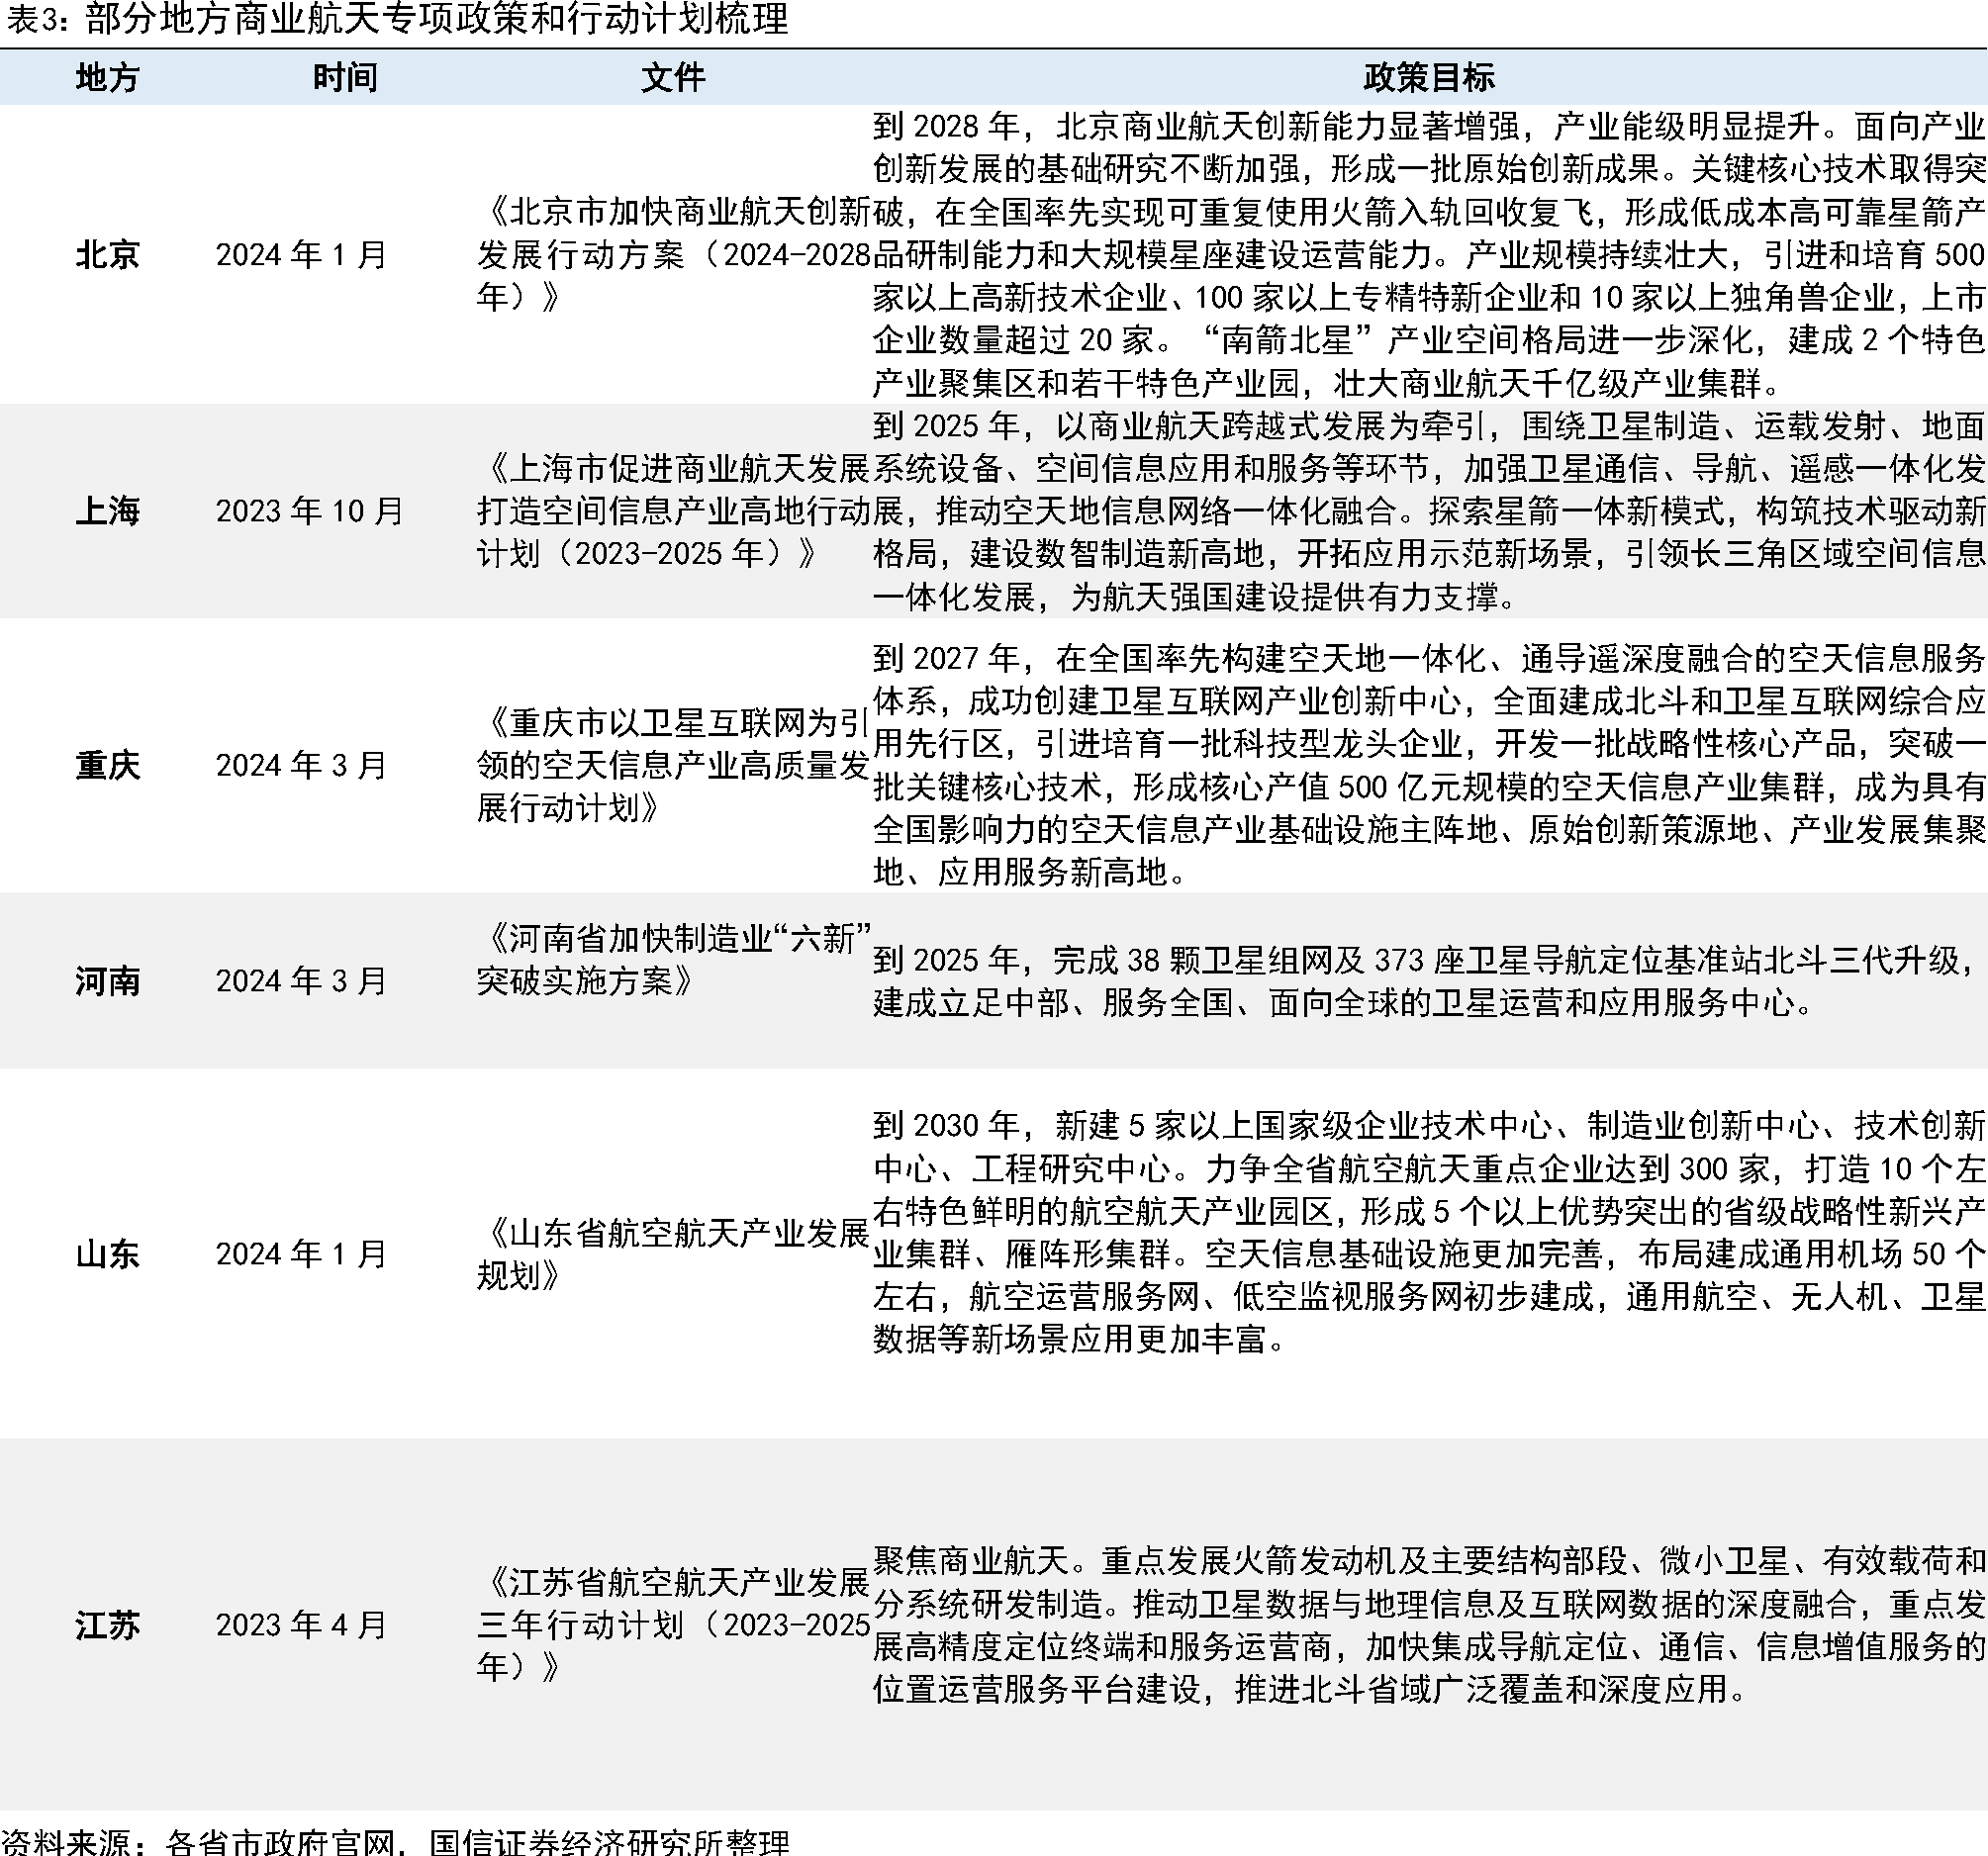Click the document '《重庆市以卫星互联网为引领…》'
The height and width of the screenshot is (1856, 1988).
click(674, 765)
